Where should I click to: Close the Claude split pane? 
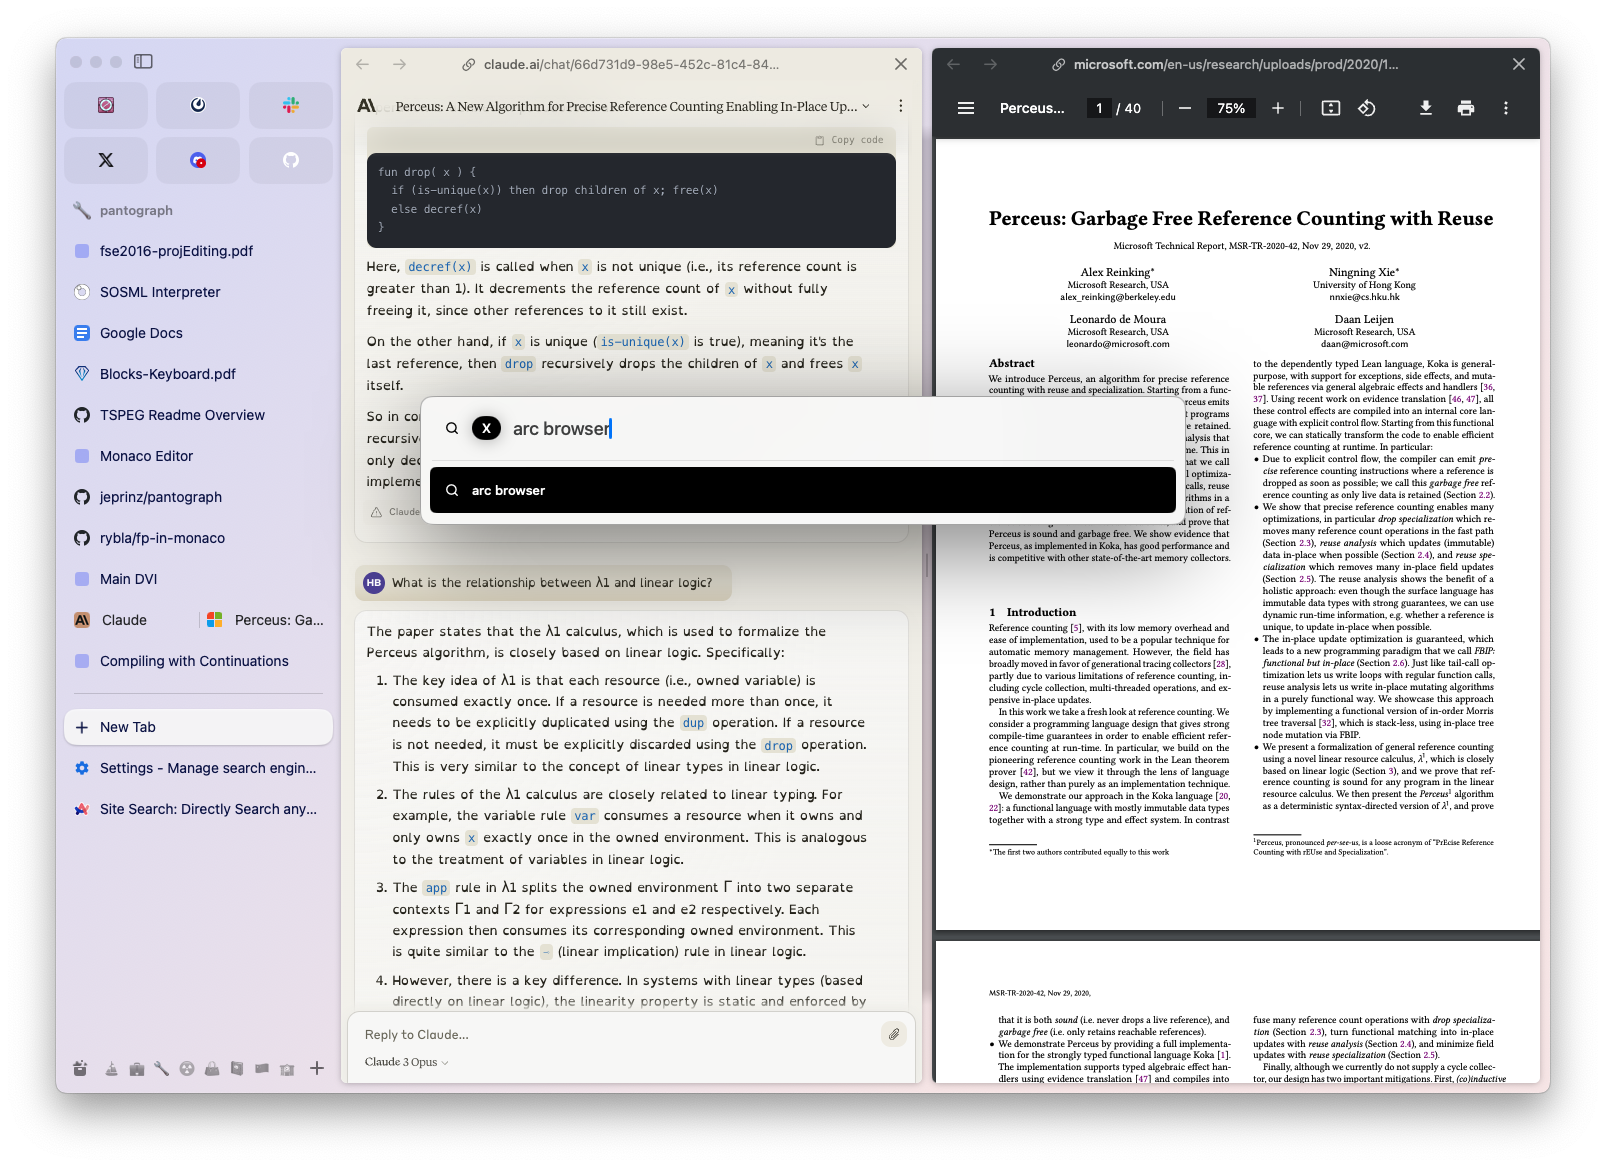901,64
